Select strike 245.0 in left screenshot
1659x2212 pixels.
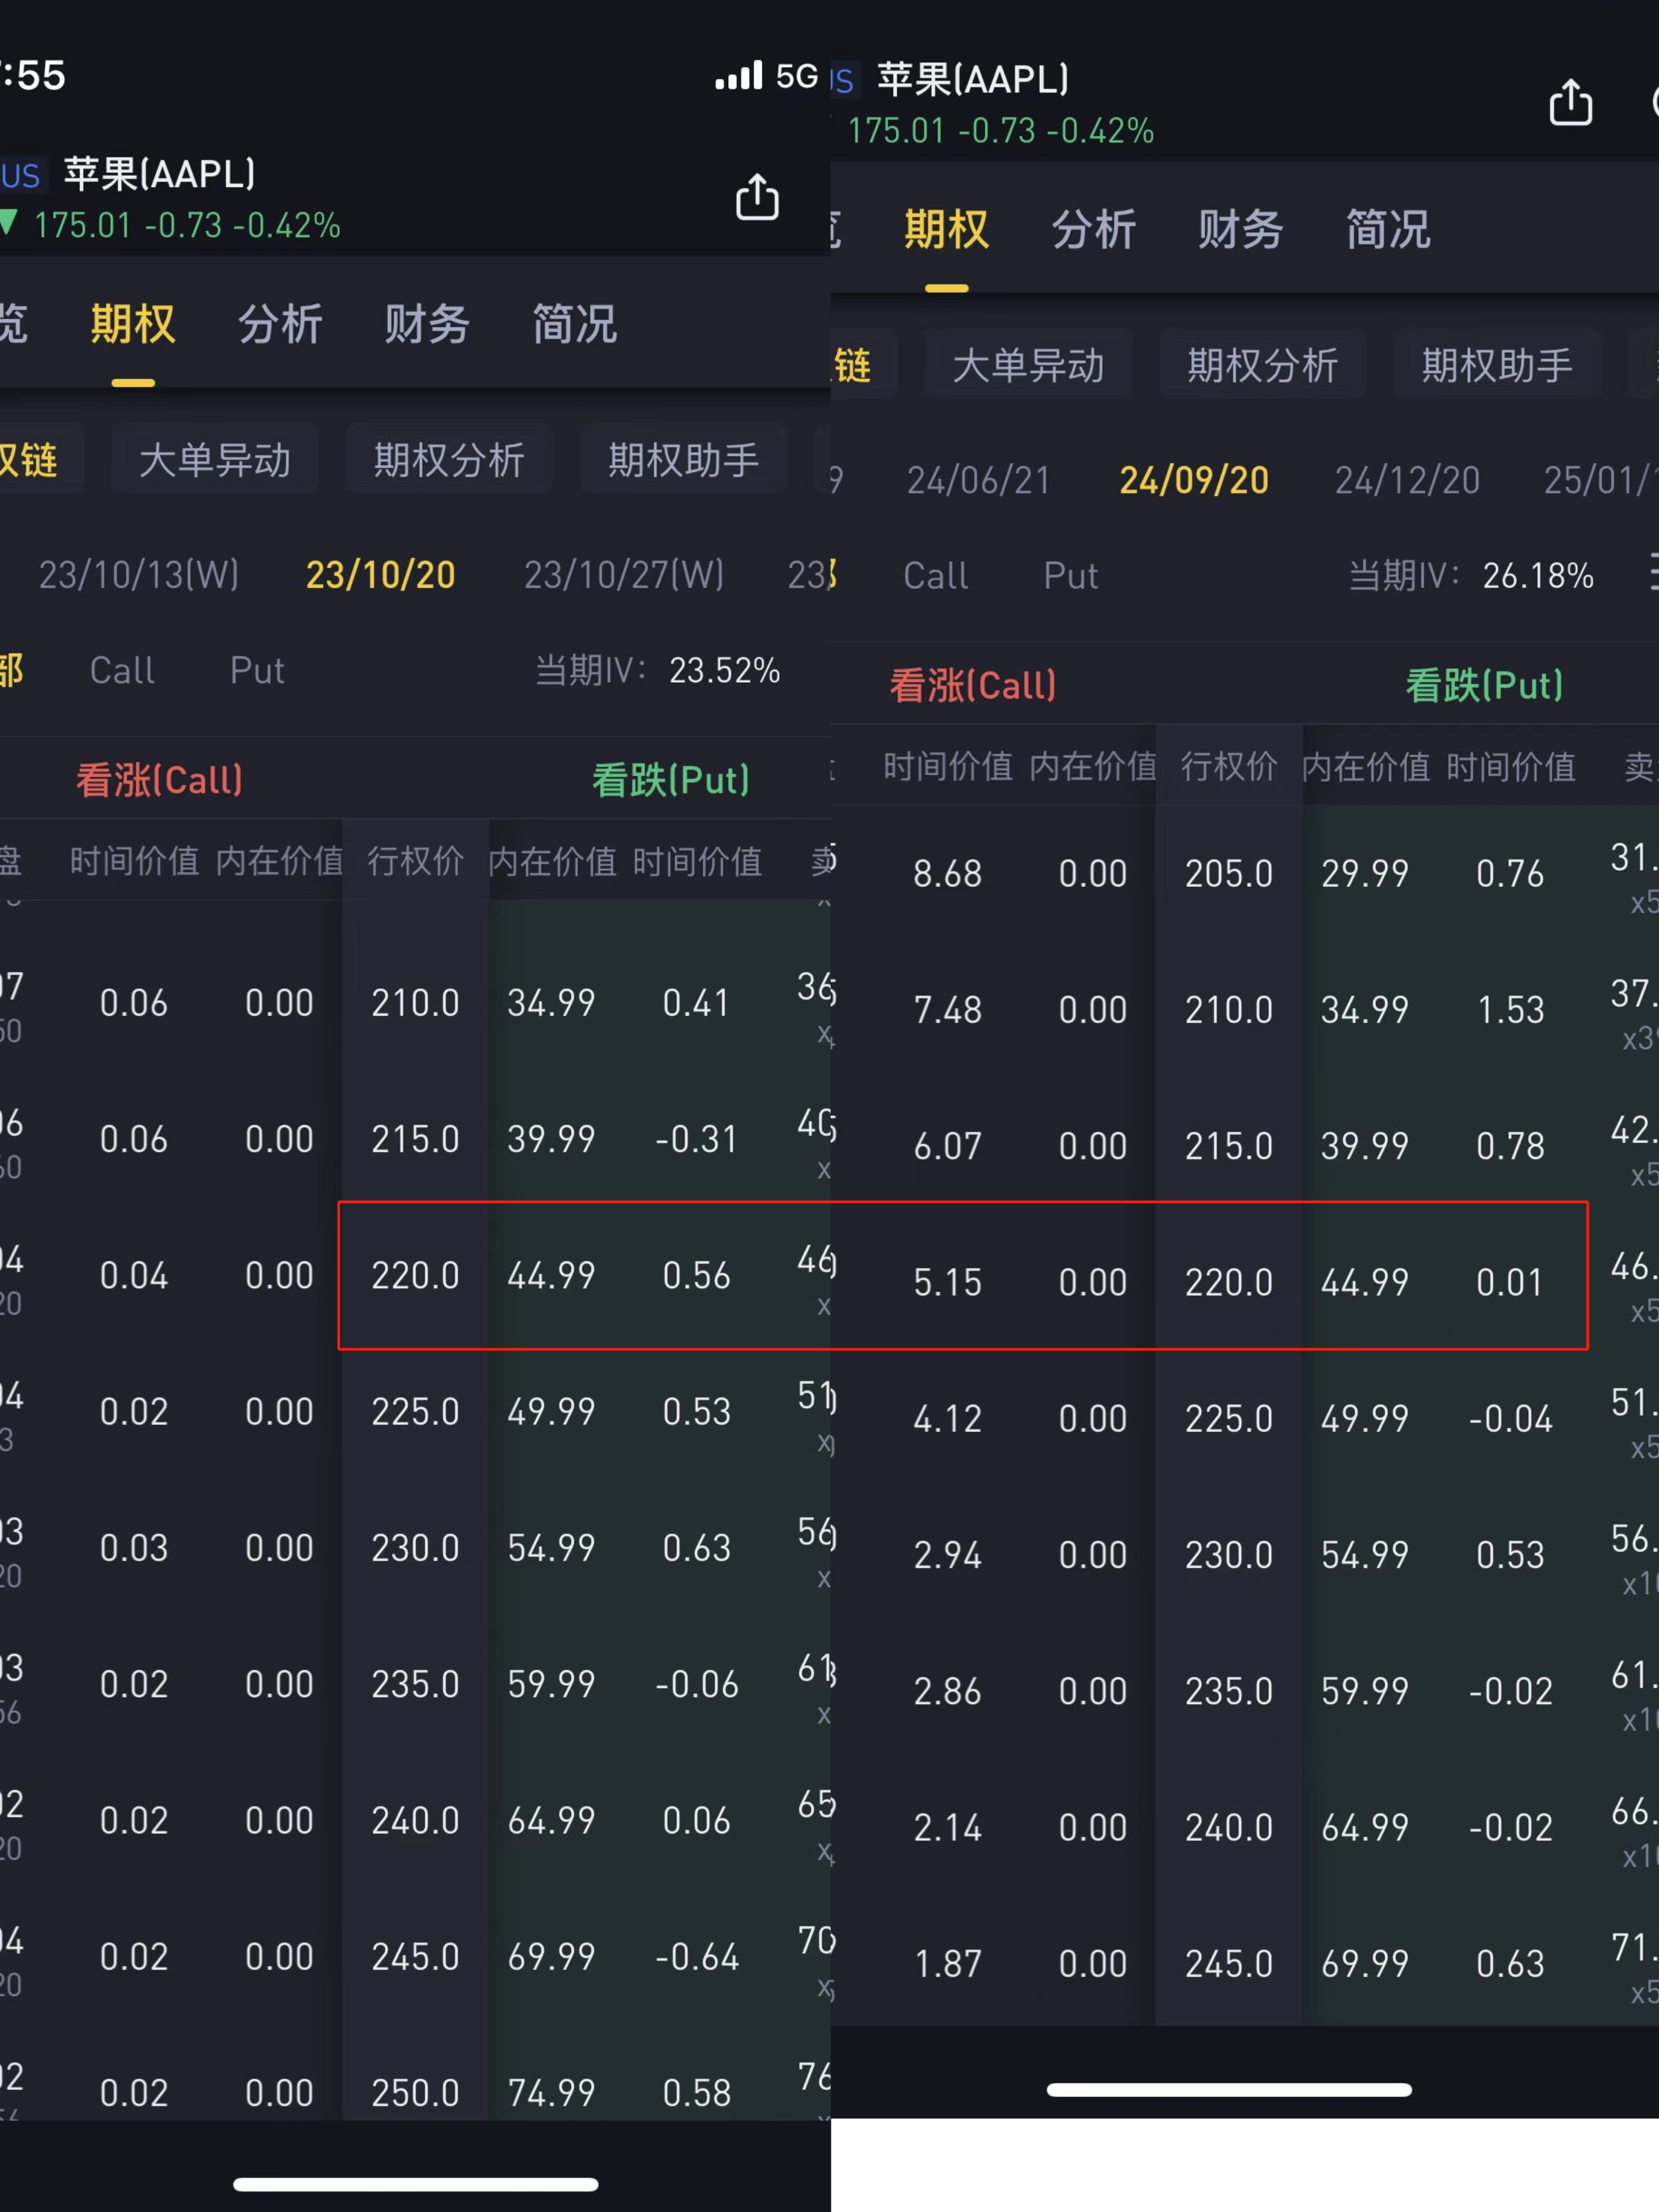415,1957
